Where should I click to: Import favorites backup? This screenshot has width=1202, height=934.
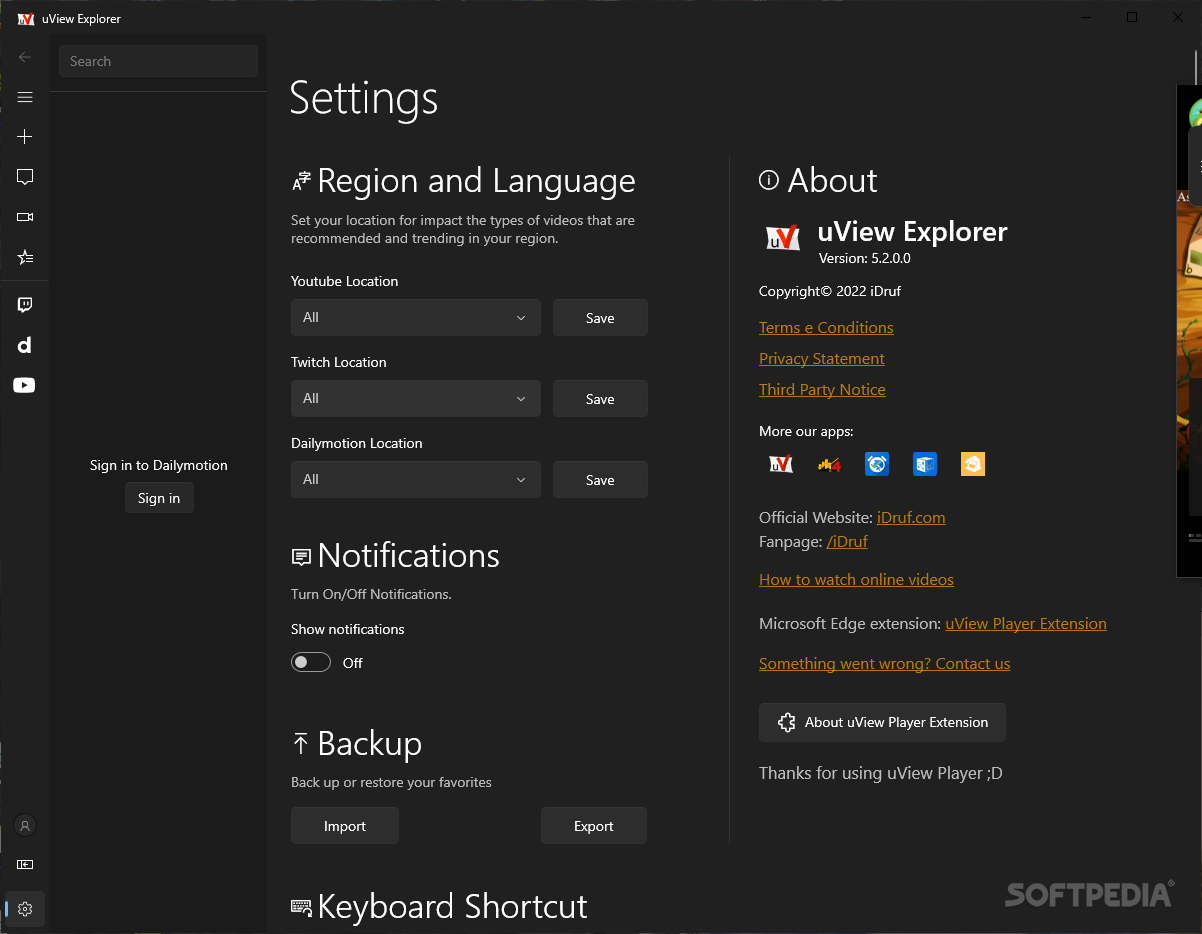coord(345,826)
